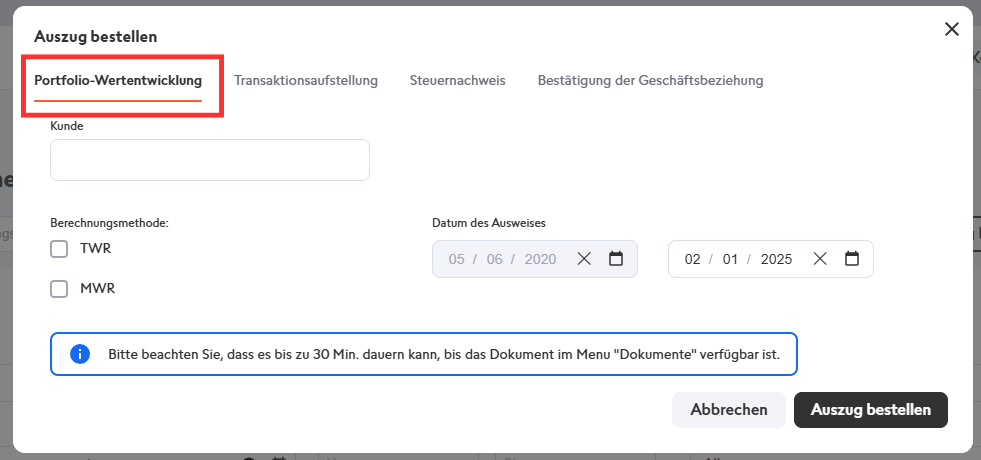
Task: Click the Auszug bestellen button
Action: click(x=871, y=410)
